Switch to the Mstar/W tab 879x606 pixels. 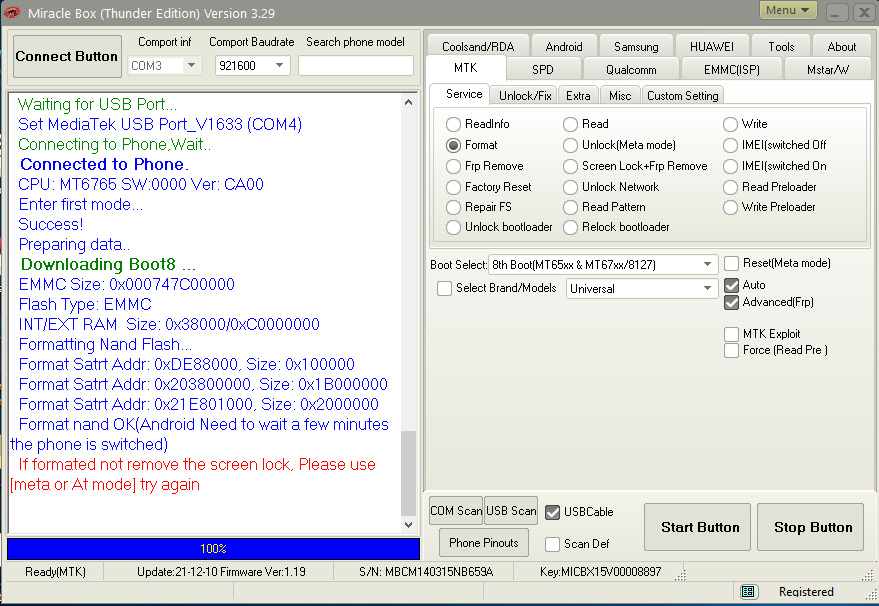pos(828,70)
